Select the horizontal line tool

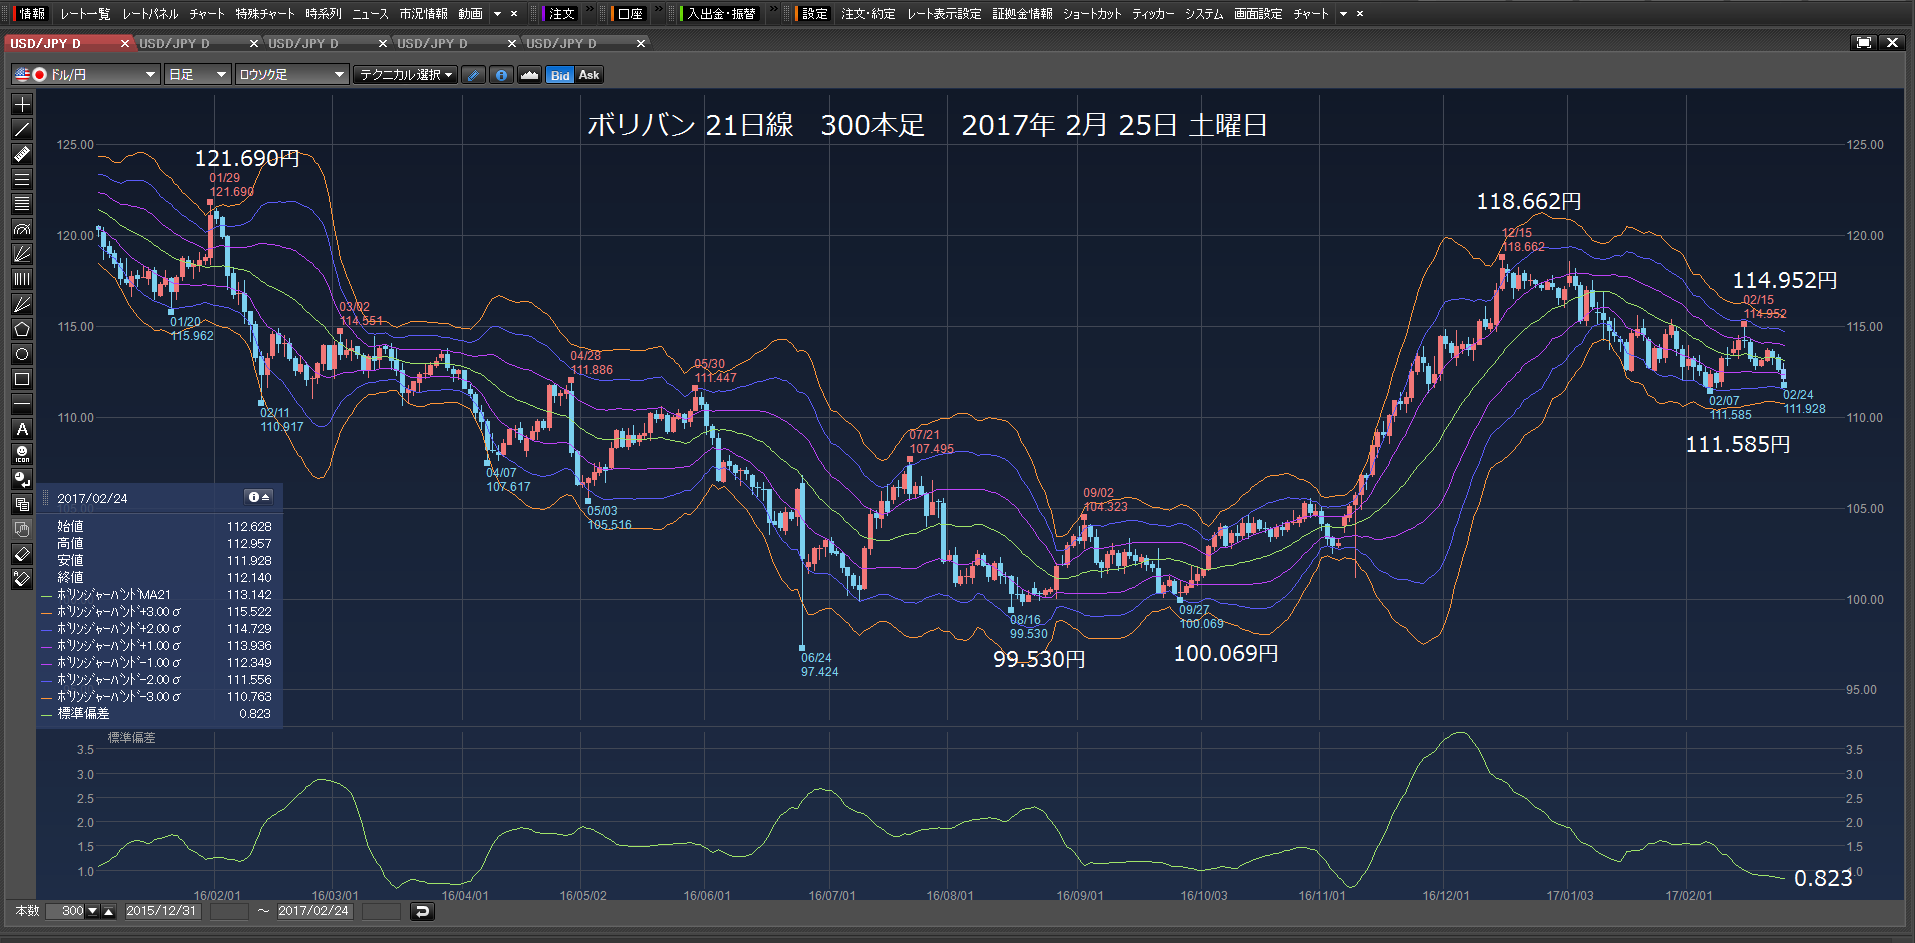pos(22,404)
